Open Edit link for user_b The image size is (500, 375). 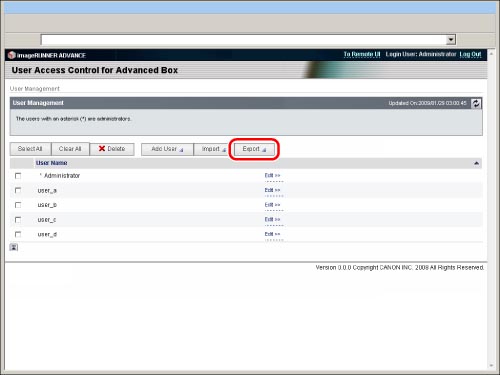click(272, 205)
